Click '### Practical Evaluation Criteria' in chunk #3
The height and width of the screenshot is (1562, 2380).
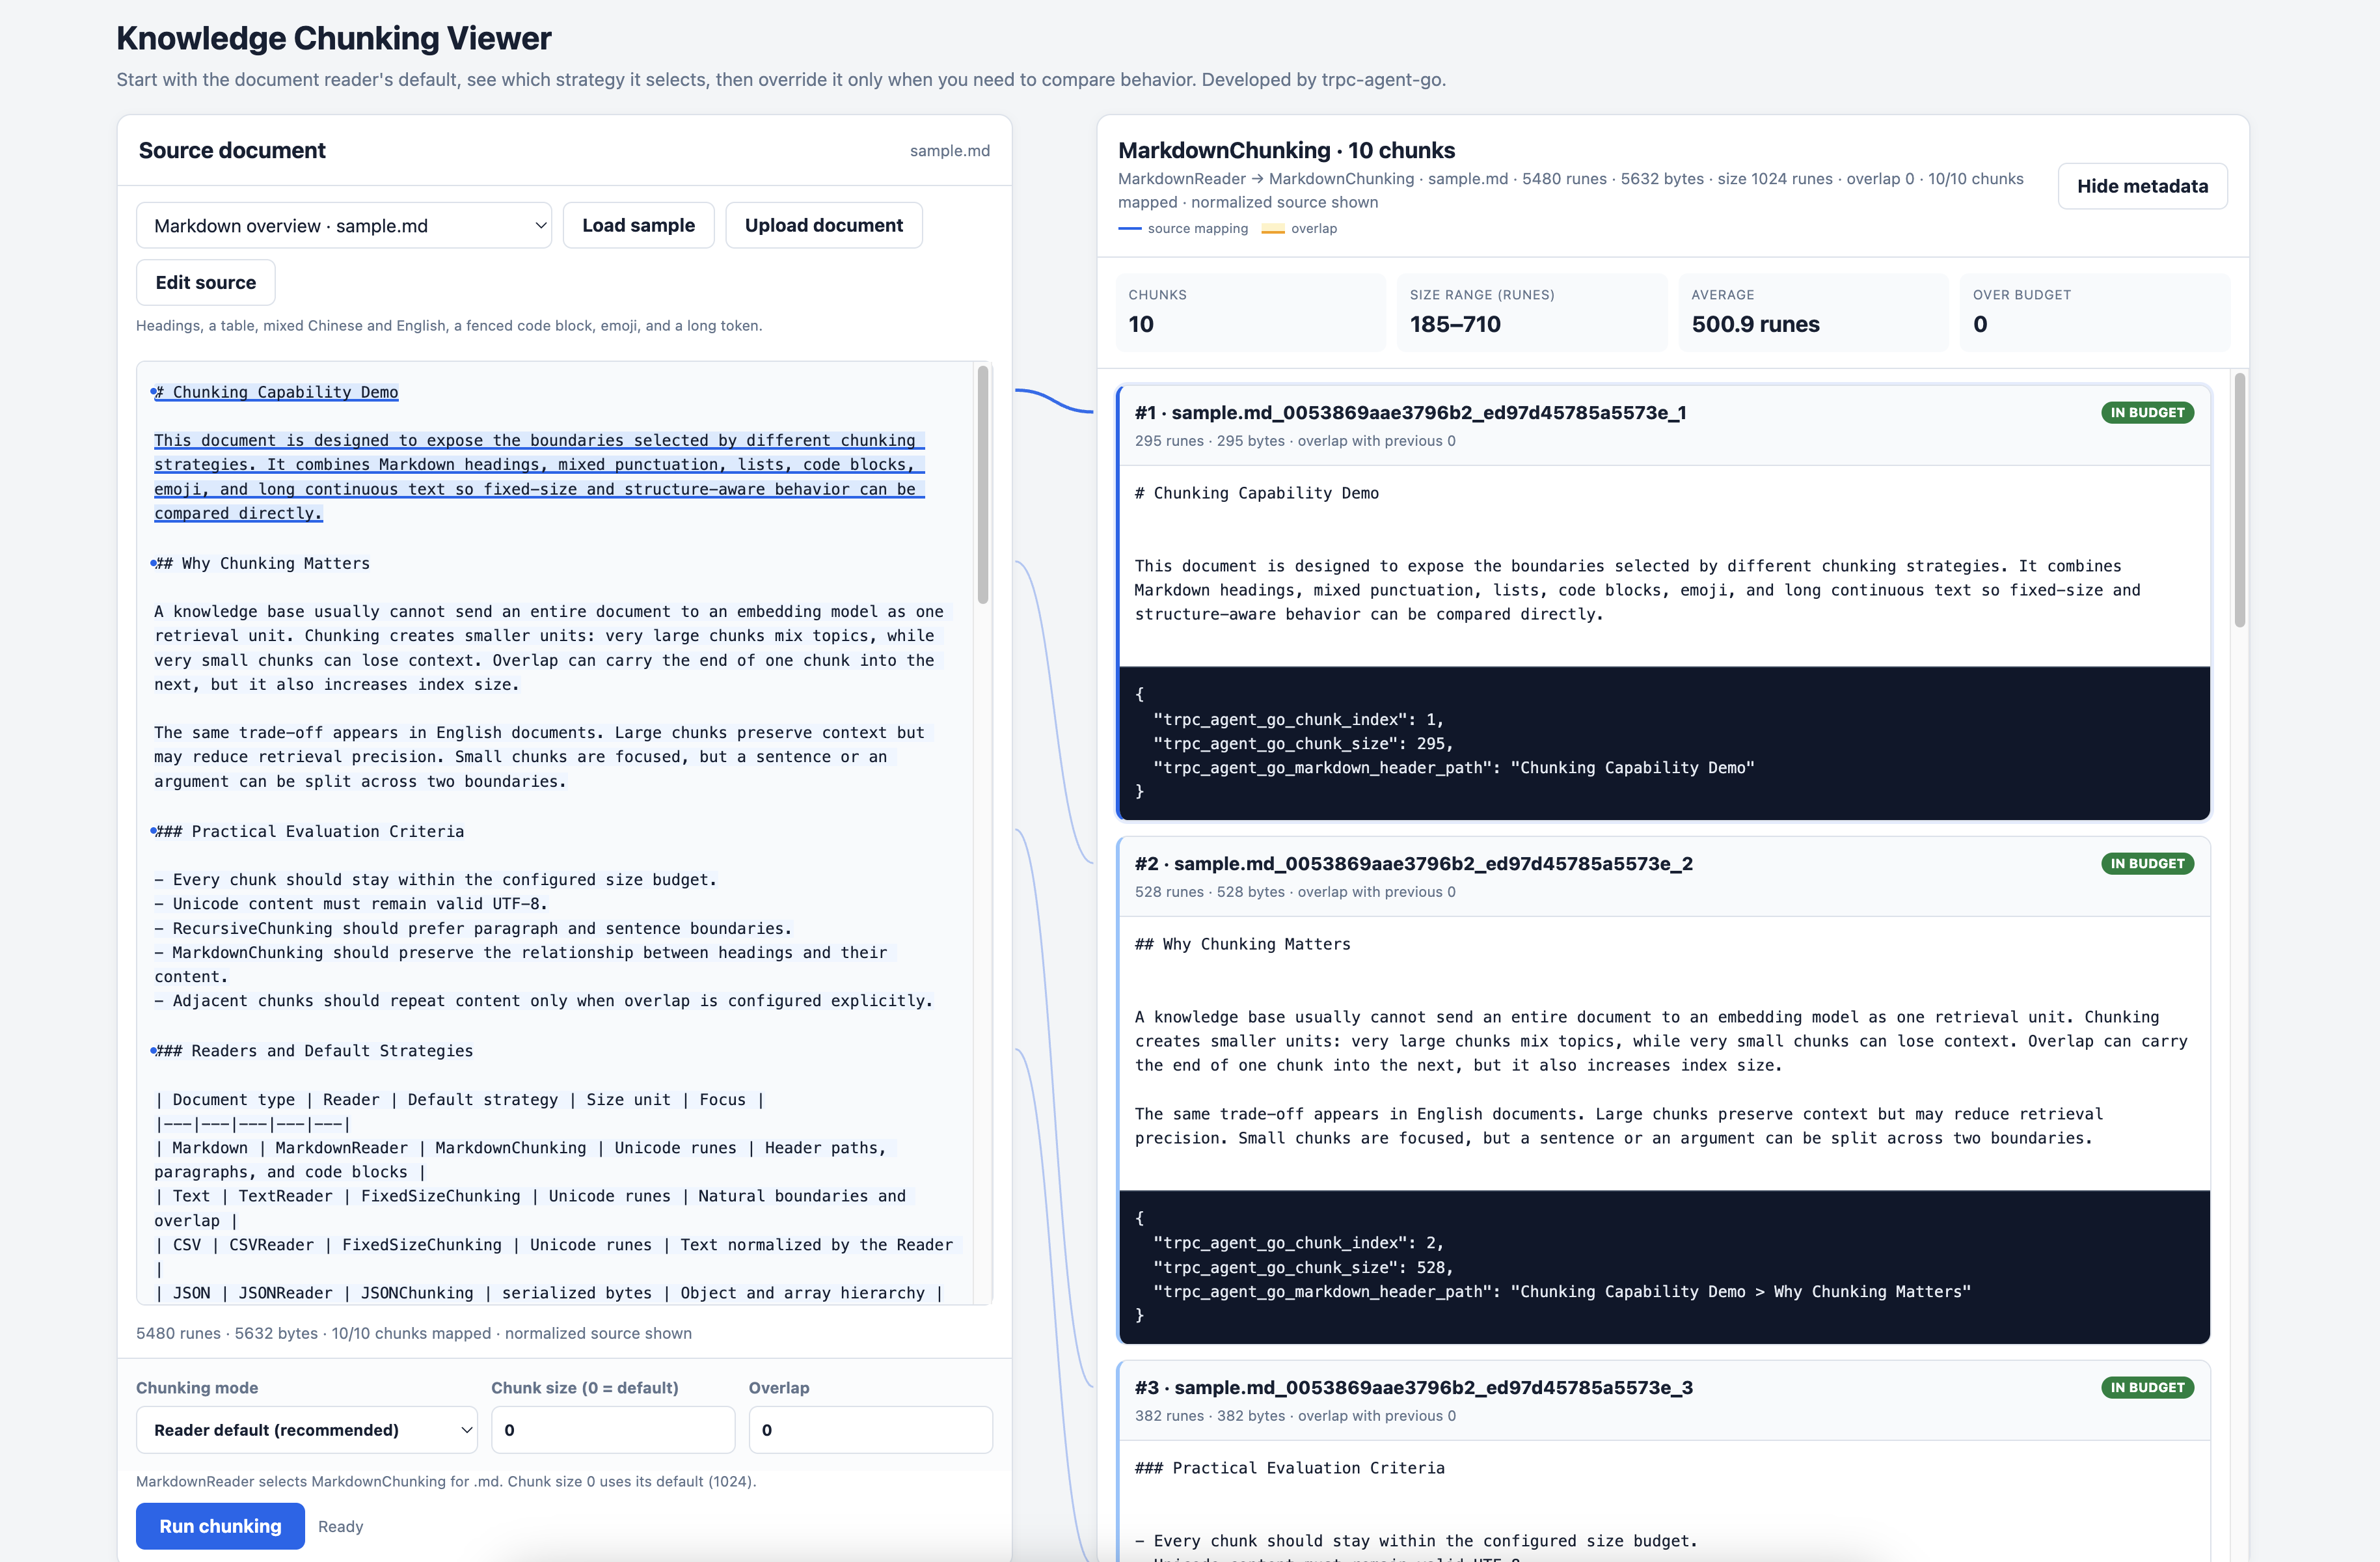point(1290,1468)
